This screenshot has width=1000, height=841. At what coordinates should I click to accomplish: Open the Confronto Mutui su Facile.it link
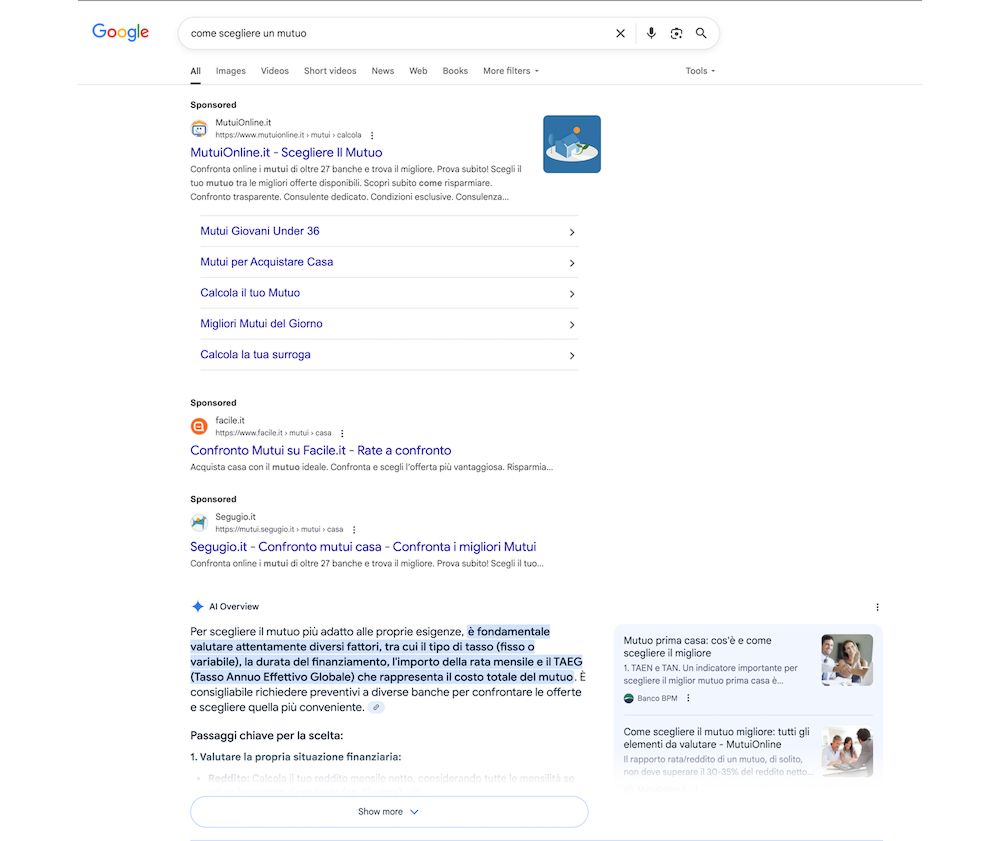click(320, 450)
